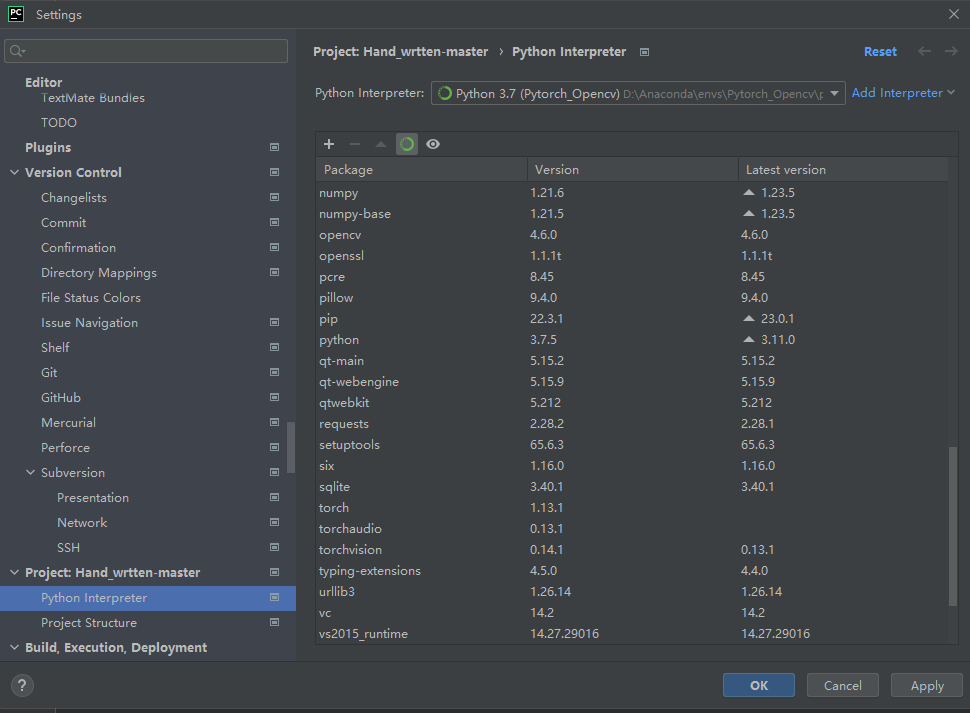The height and width of the screenshot is (713, 970).
Task: Click the project-level icon next to Python Interpreter title
Action: coord(644,52)
